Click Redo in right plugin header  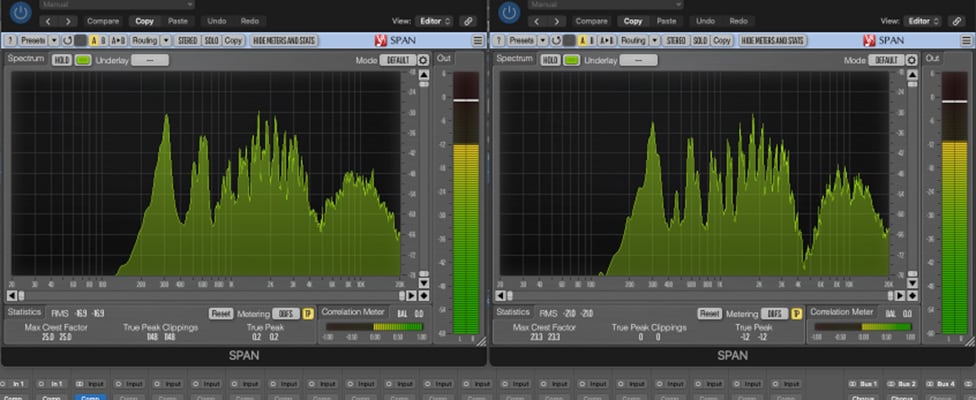click(738, 21)
